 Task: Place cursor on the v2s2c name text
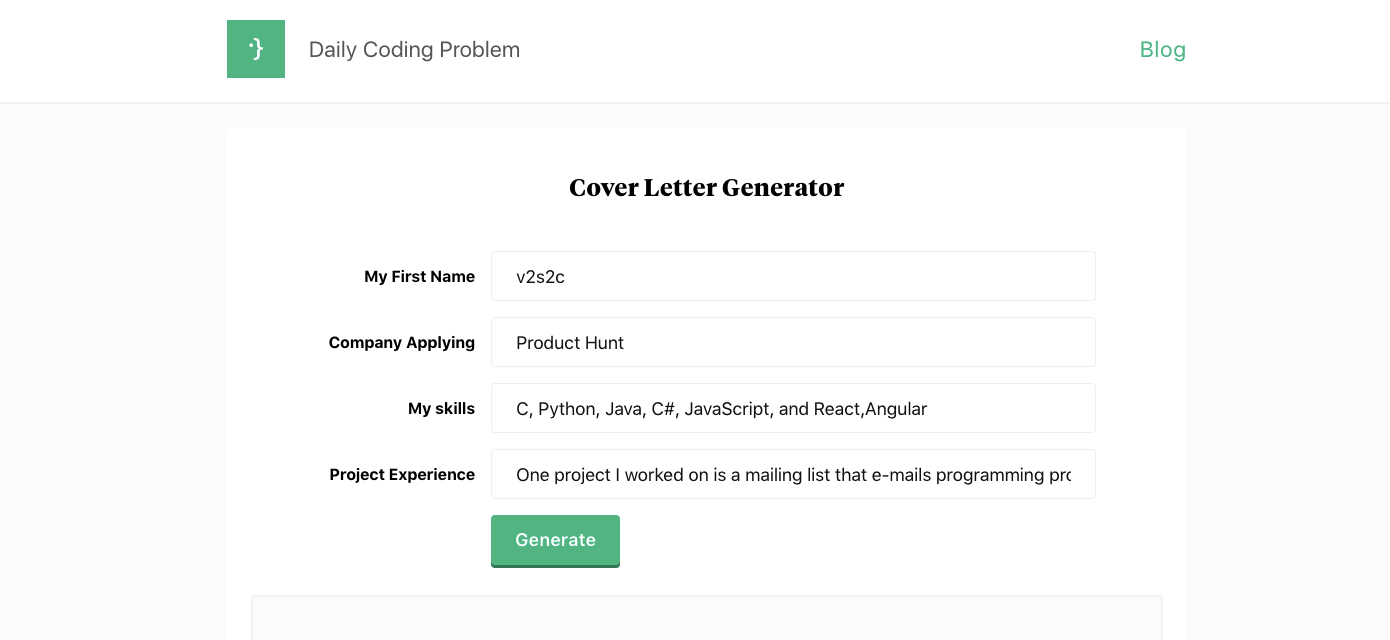coord(540,277)
